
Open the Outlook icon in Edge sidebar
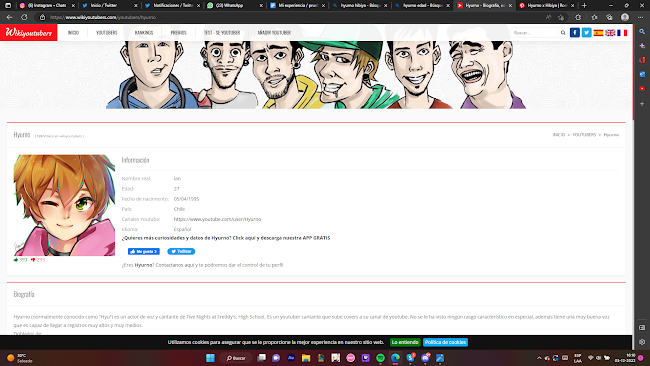[x=642, y=74]
